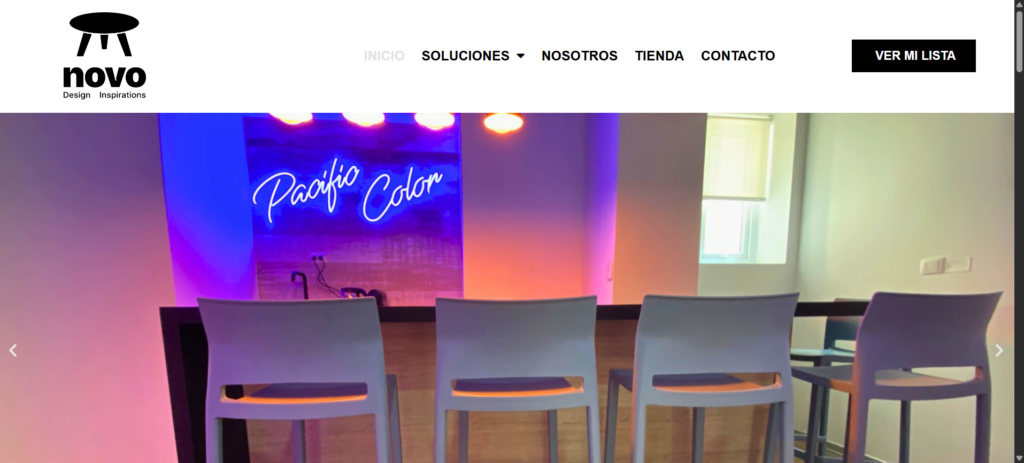Click the Pacific Color neon sign
The width and height of the screenshot is (1024, 463).
[x=348, y=189]
